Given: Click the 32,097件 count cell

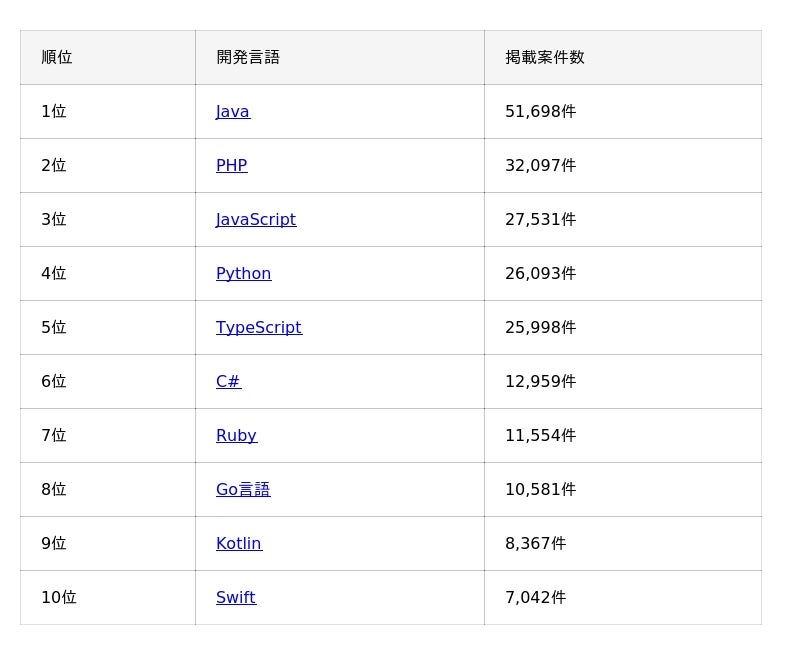Looking at the screenshot, I should coord(540,166).
